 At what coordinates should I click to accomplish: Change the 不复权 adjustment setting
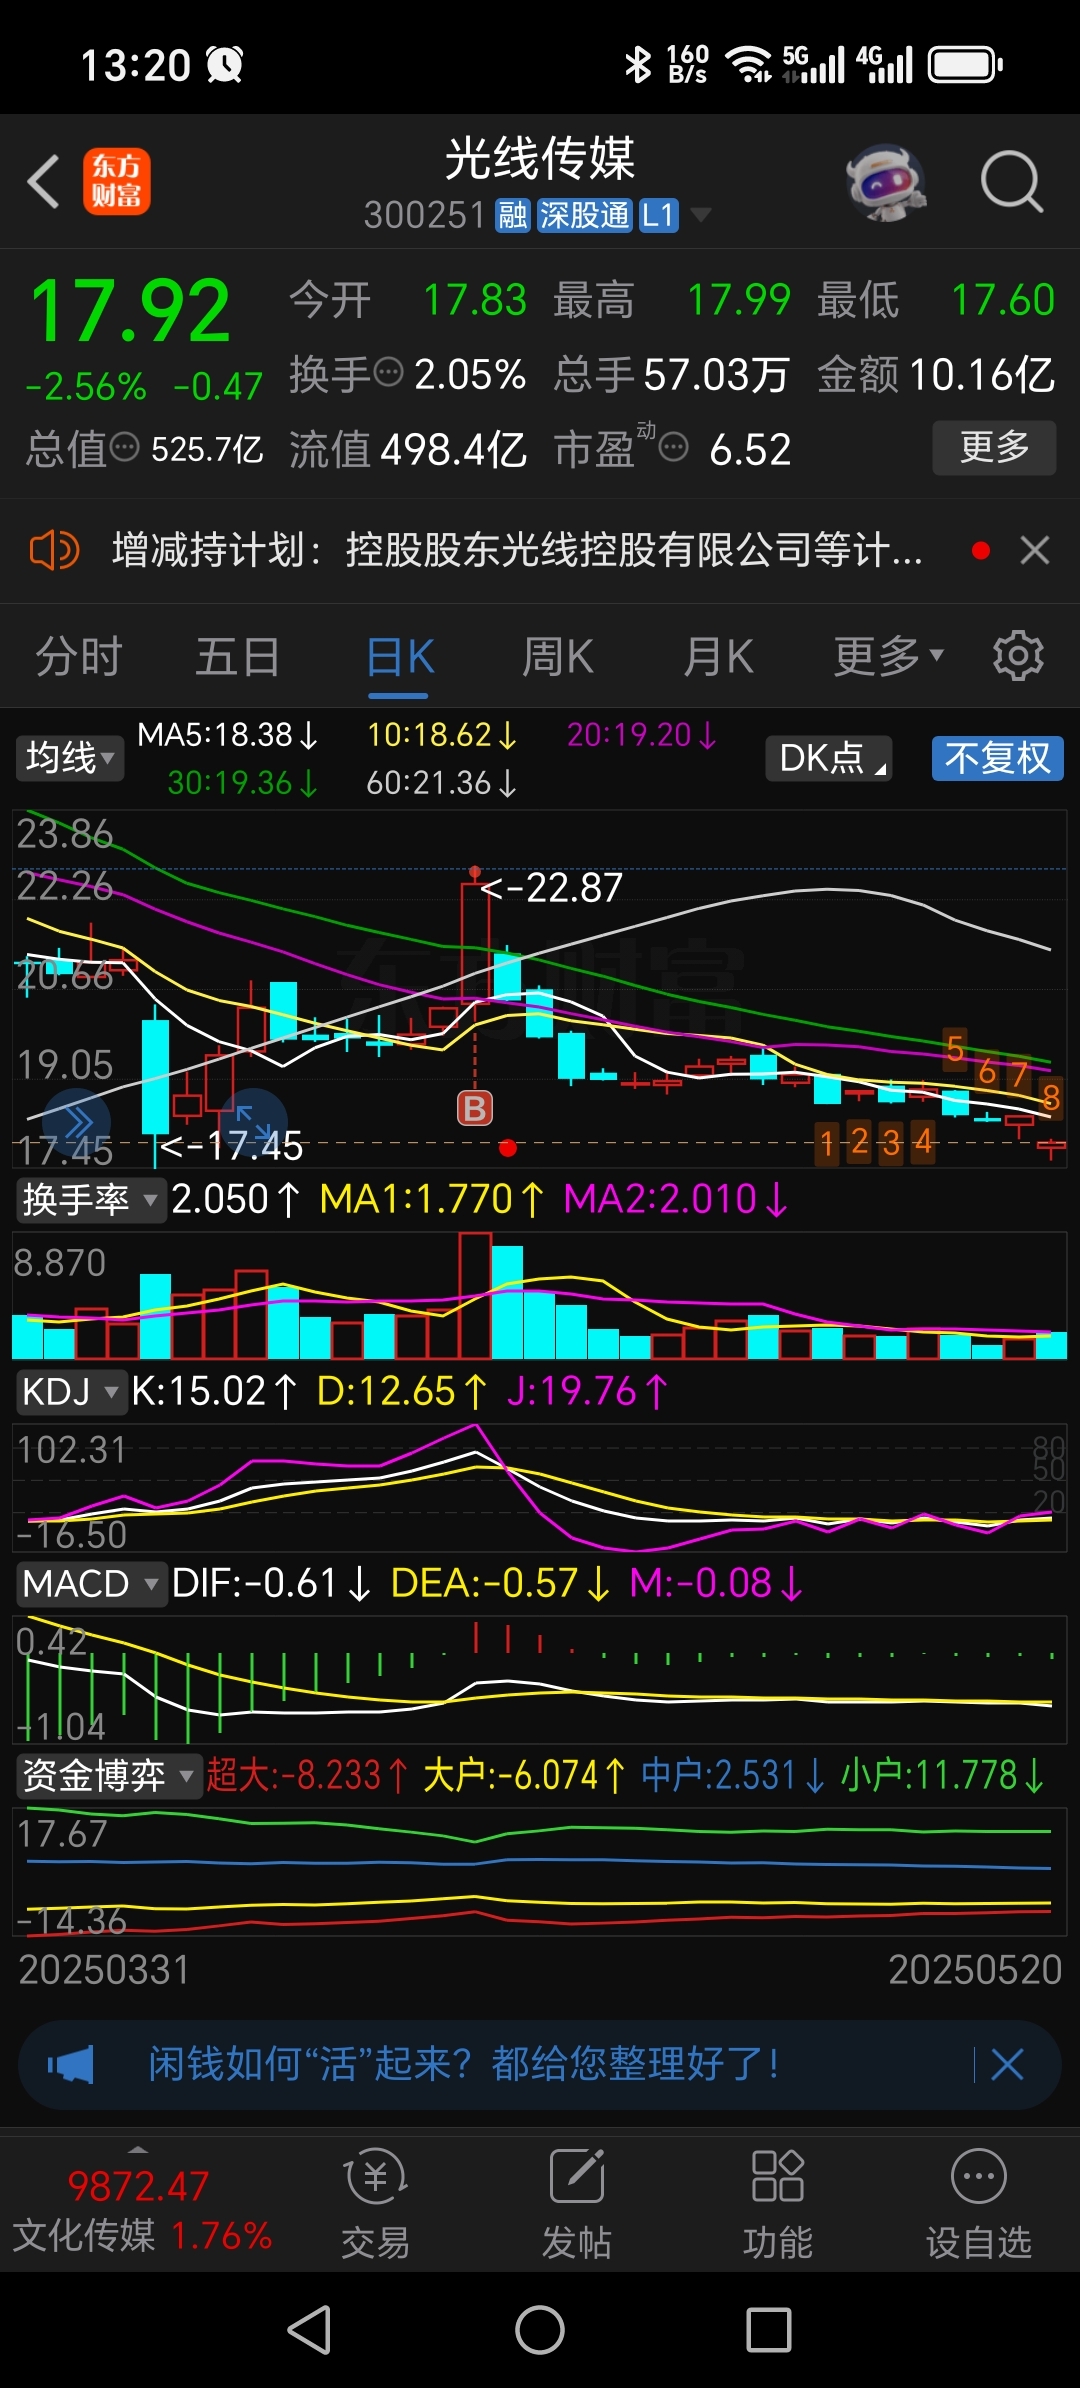click(998, 757)
